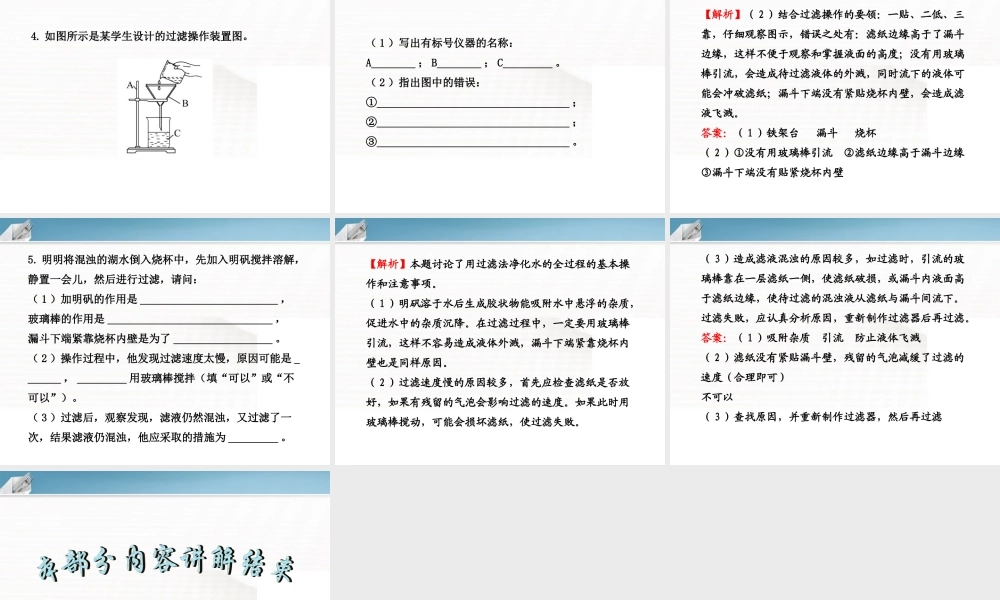The image size is (1000, 600).
Task: Click the header paper icon on the question 5 slide
Action: tap(16, 229)
